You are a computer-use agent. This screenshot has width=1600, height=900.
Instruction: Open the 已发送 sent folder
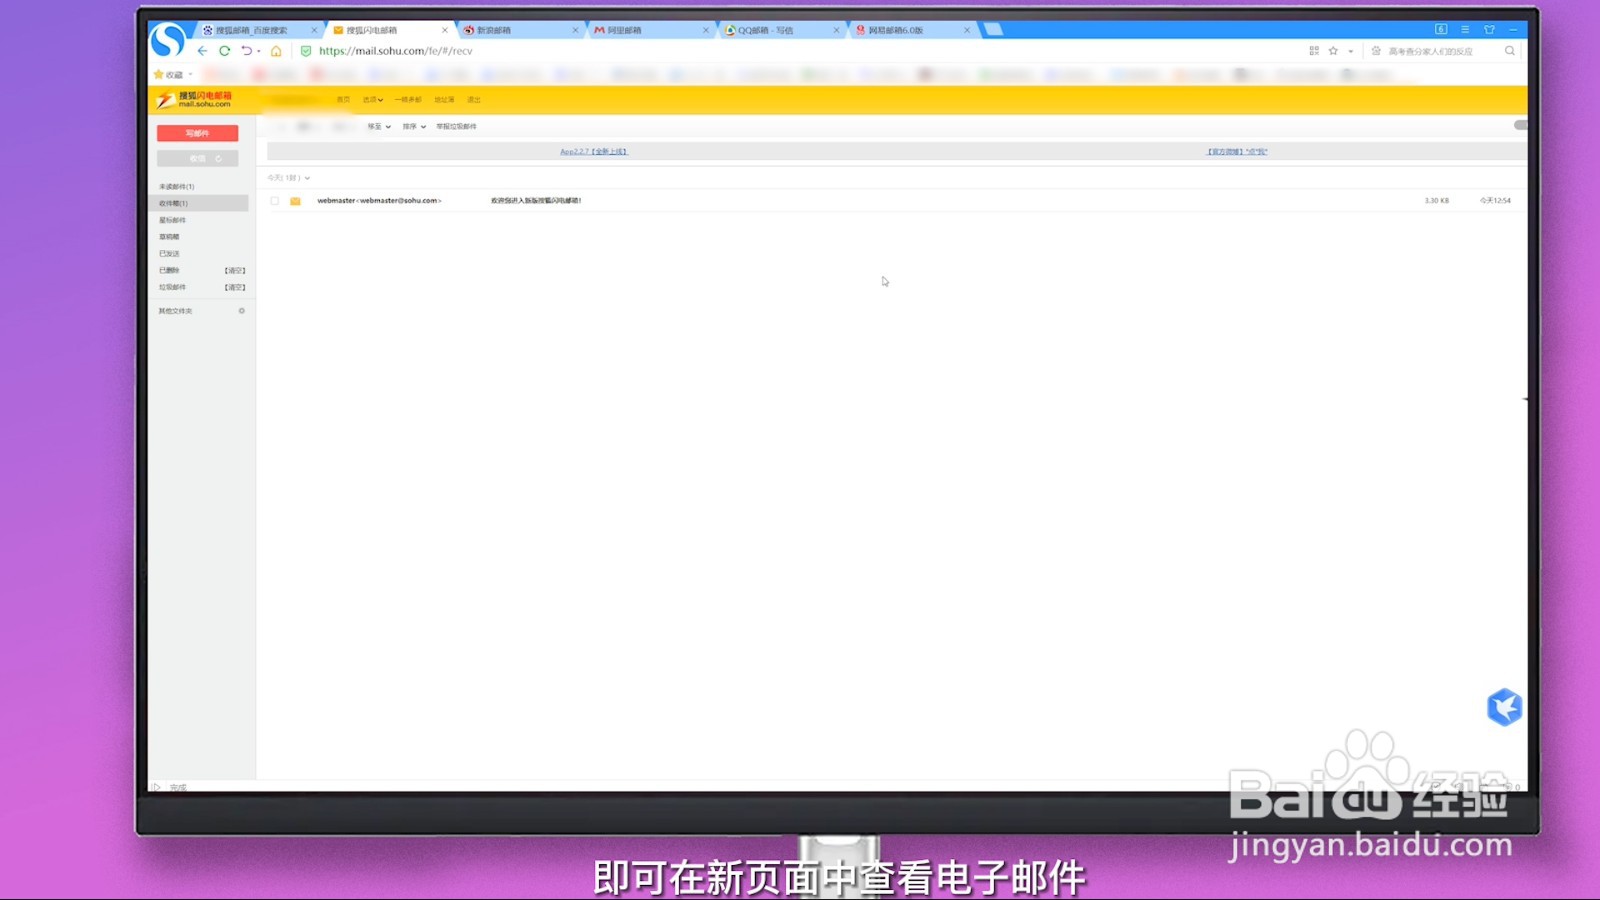[x=169, y=254]
